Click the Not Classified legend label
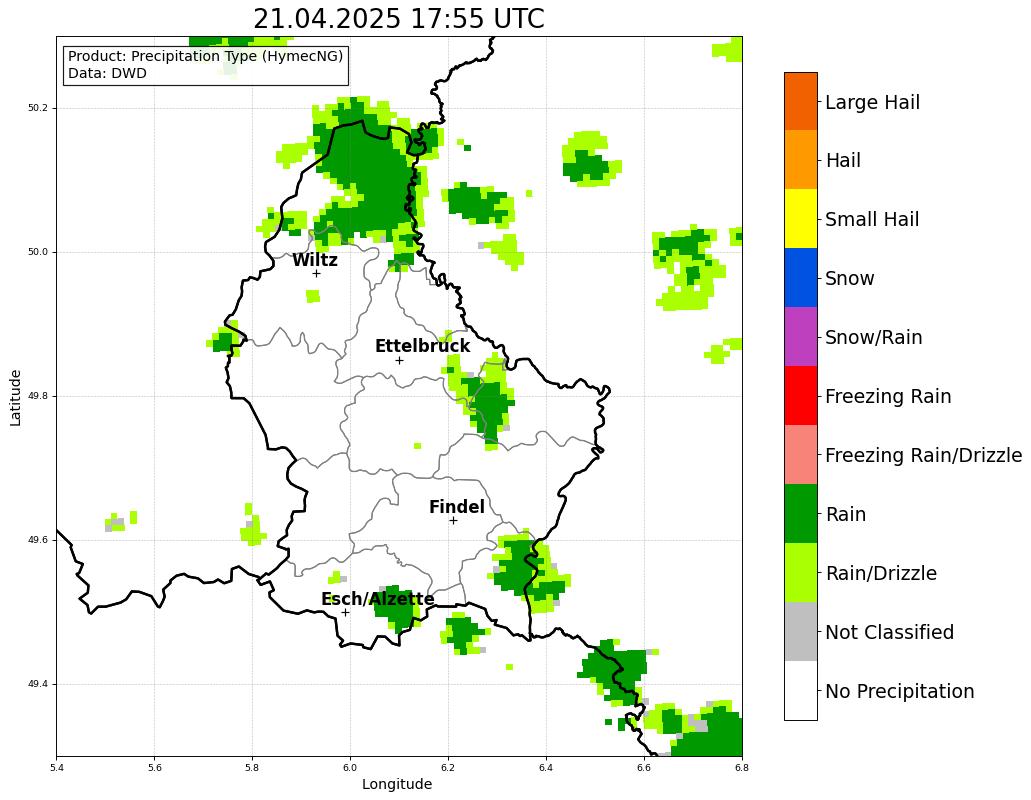Image resolution: width=1031 pixels, height=800 pixels. tap(890, 632)
